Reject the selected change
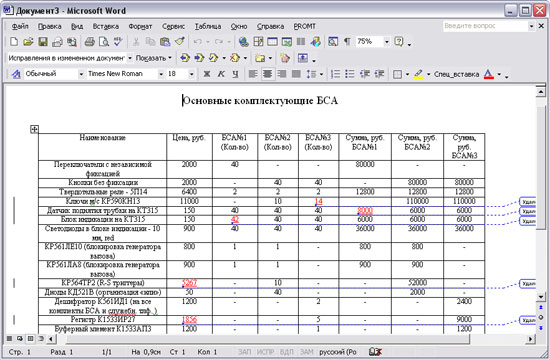The height and width of the screenshot is (360, 550). point(235,58)
